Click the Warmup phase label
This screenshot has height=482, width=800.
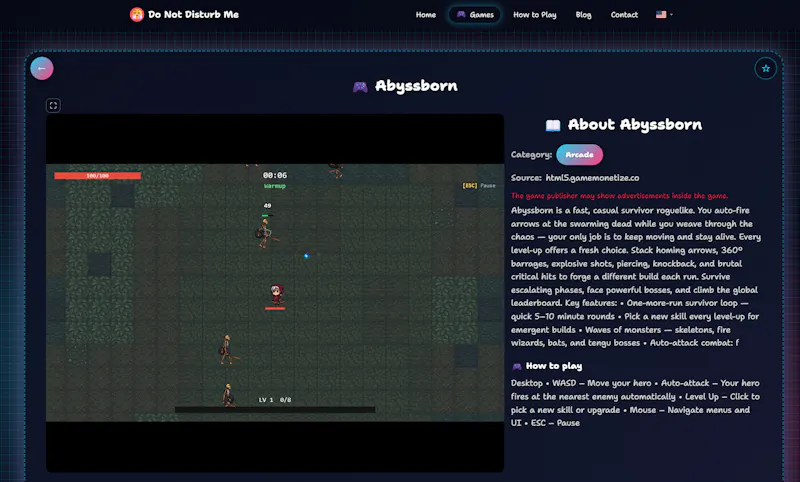pyautogui.click(x=274, y=186)
